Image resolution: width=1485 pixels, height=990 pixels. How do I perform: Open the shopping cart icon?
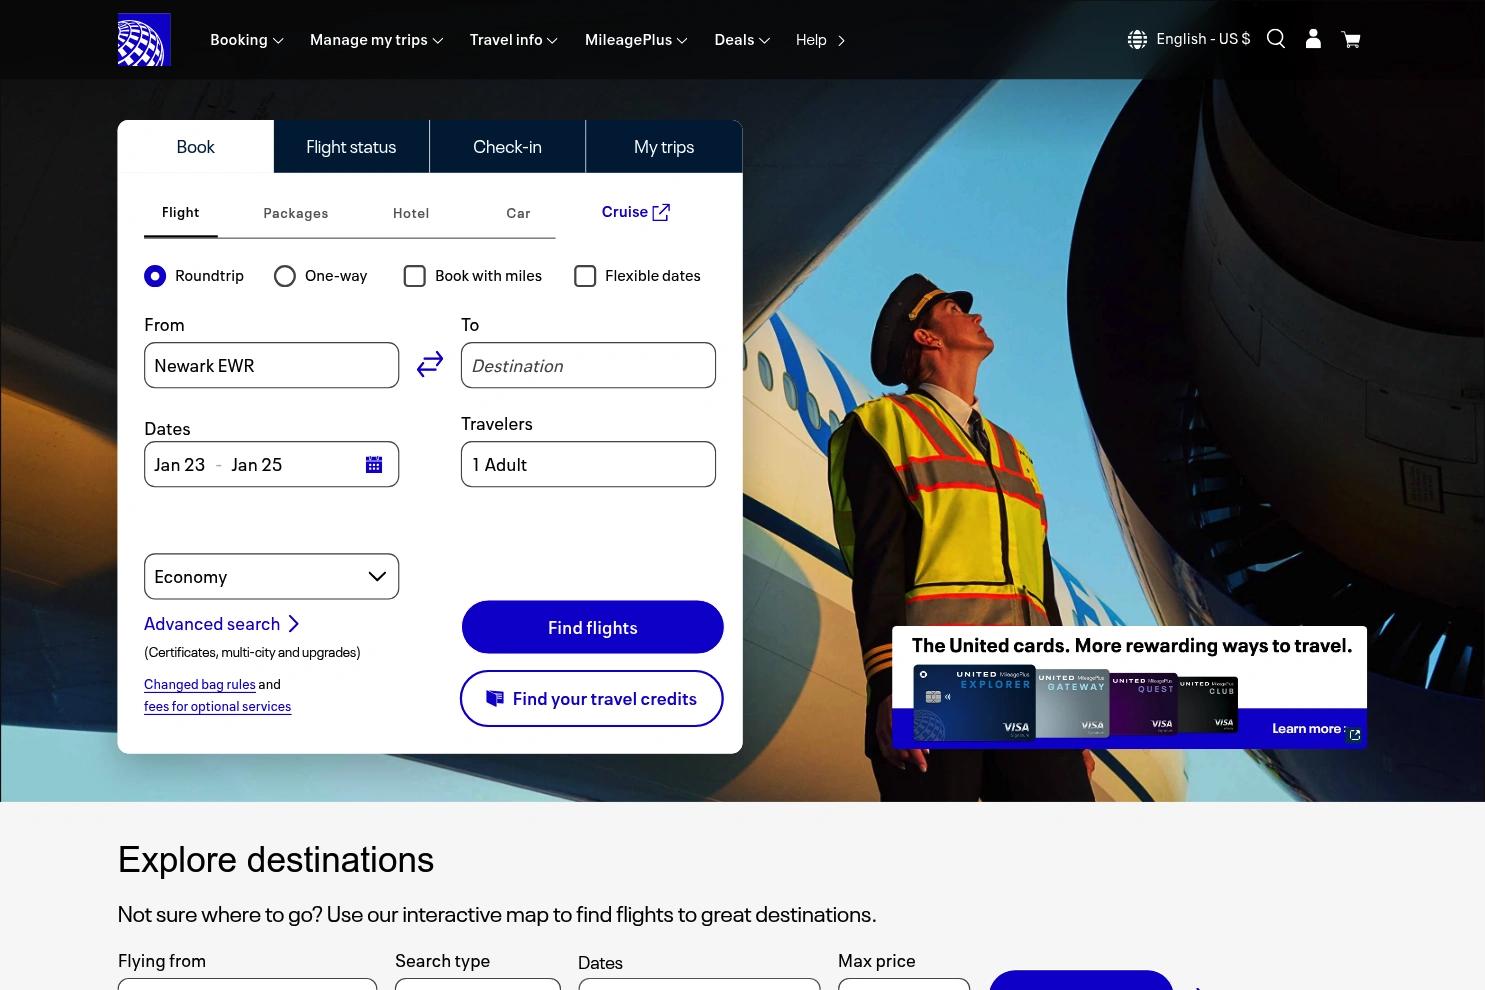(1351, 40)
